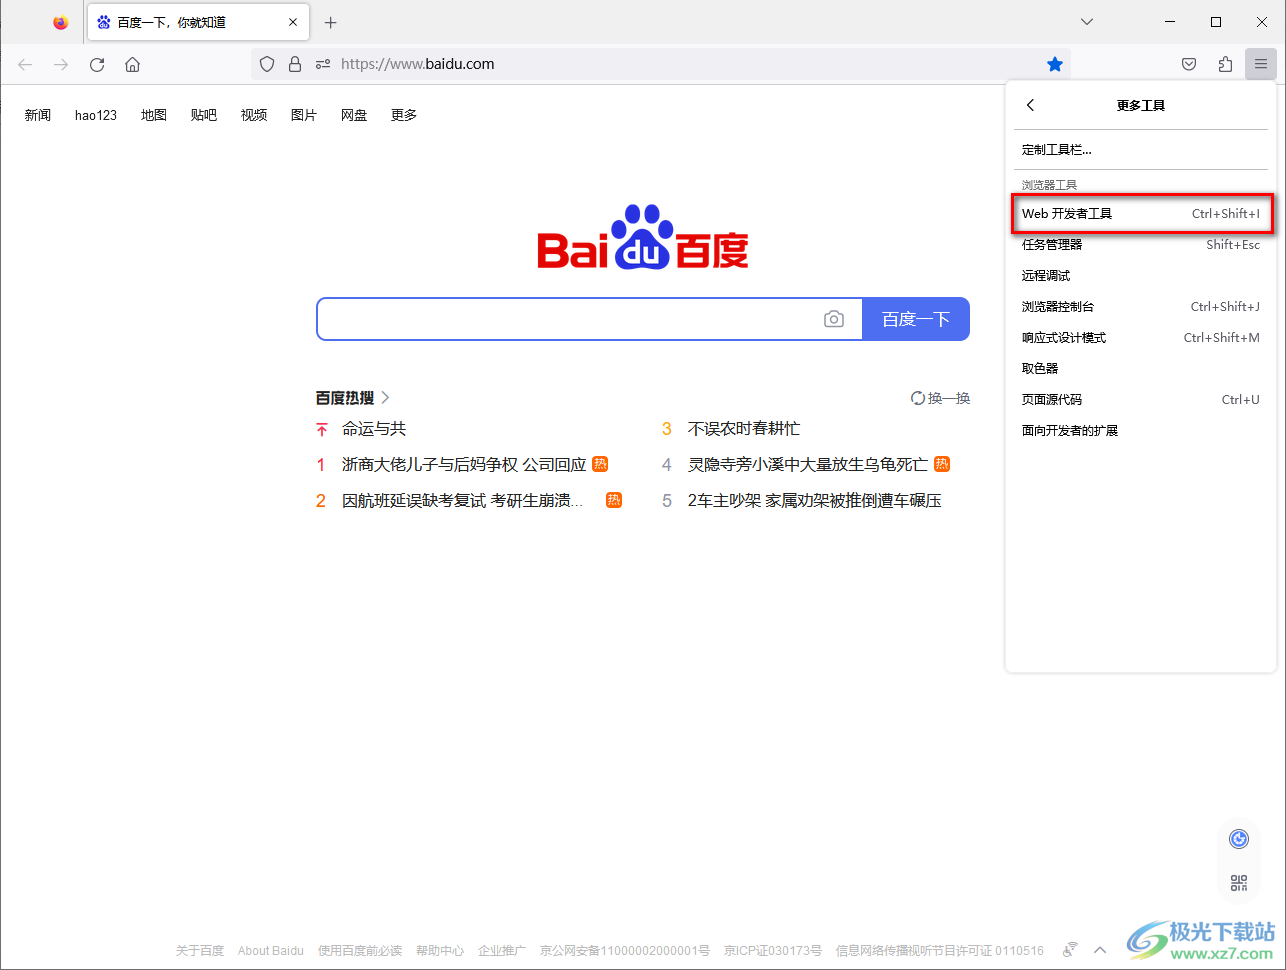View site security lock information
1286x970 pixels.
pos(295,64)
